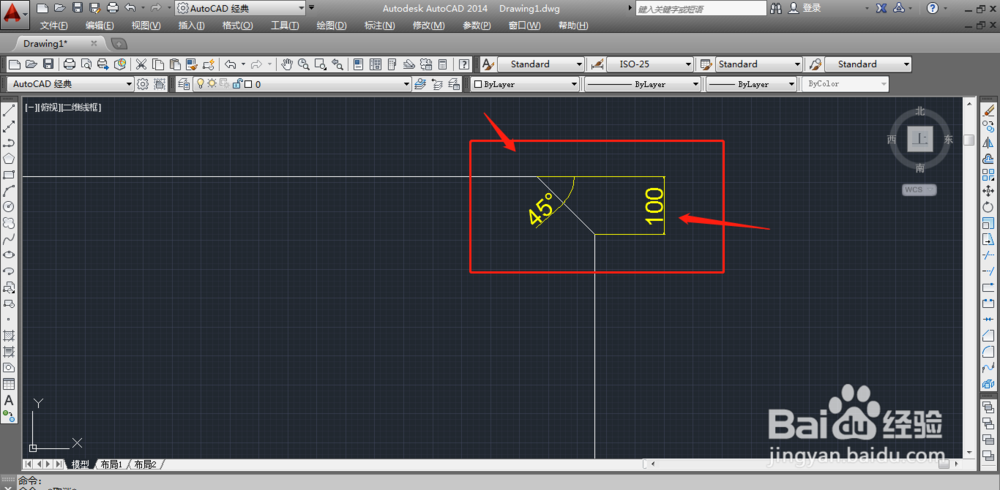1000x490 pixels.
Task: Click the Zoom Previous icon
Action: pyautogui.click(x=337, y=64)
